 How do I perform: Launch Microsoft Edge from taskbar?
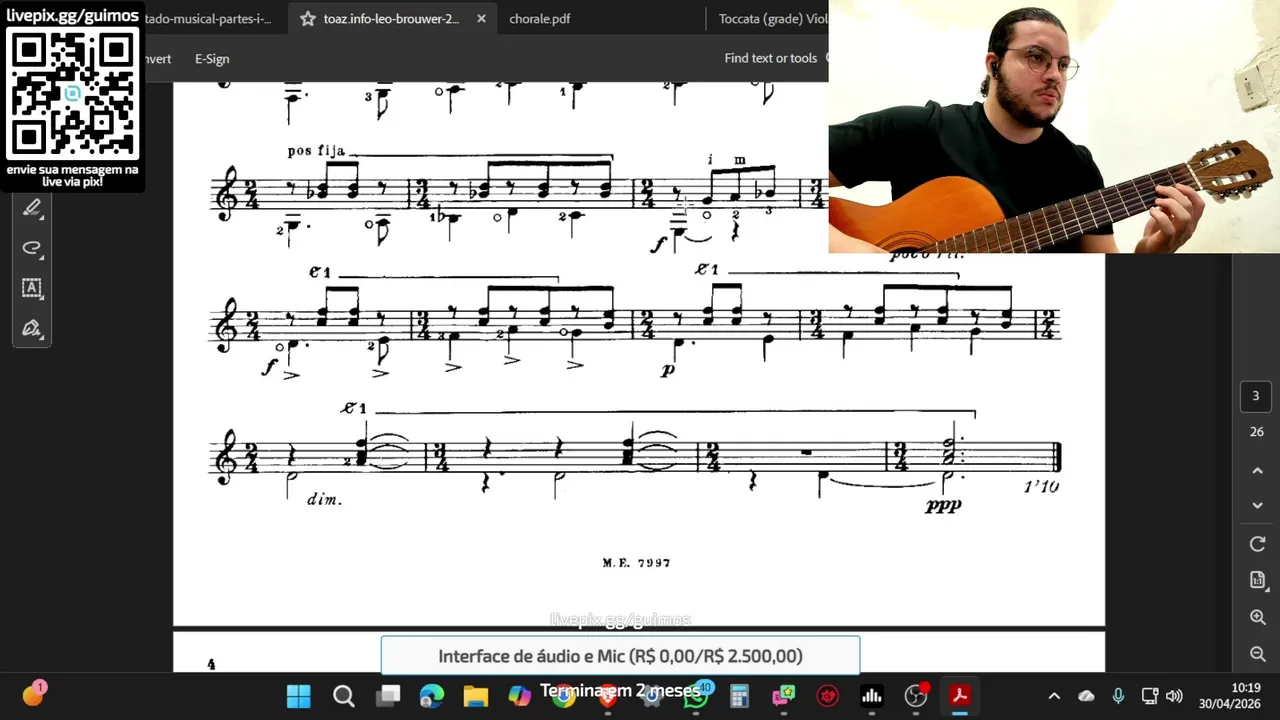coord(432,696)
